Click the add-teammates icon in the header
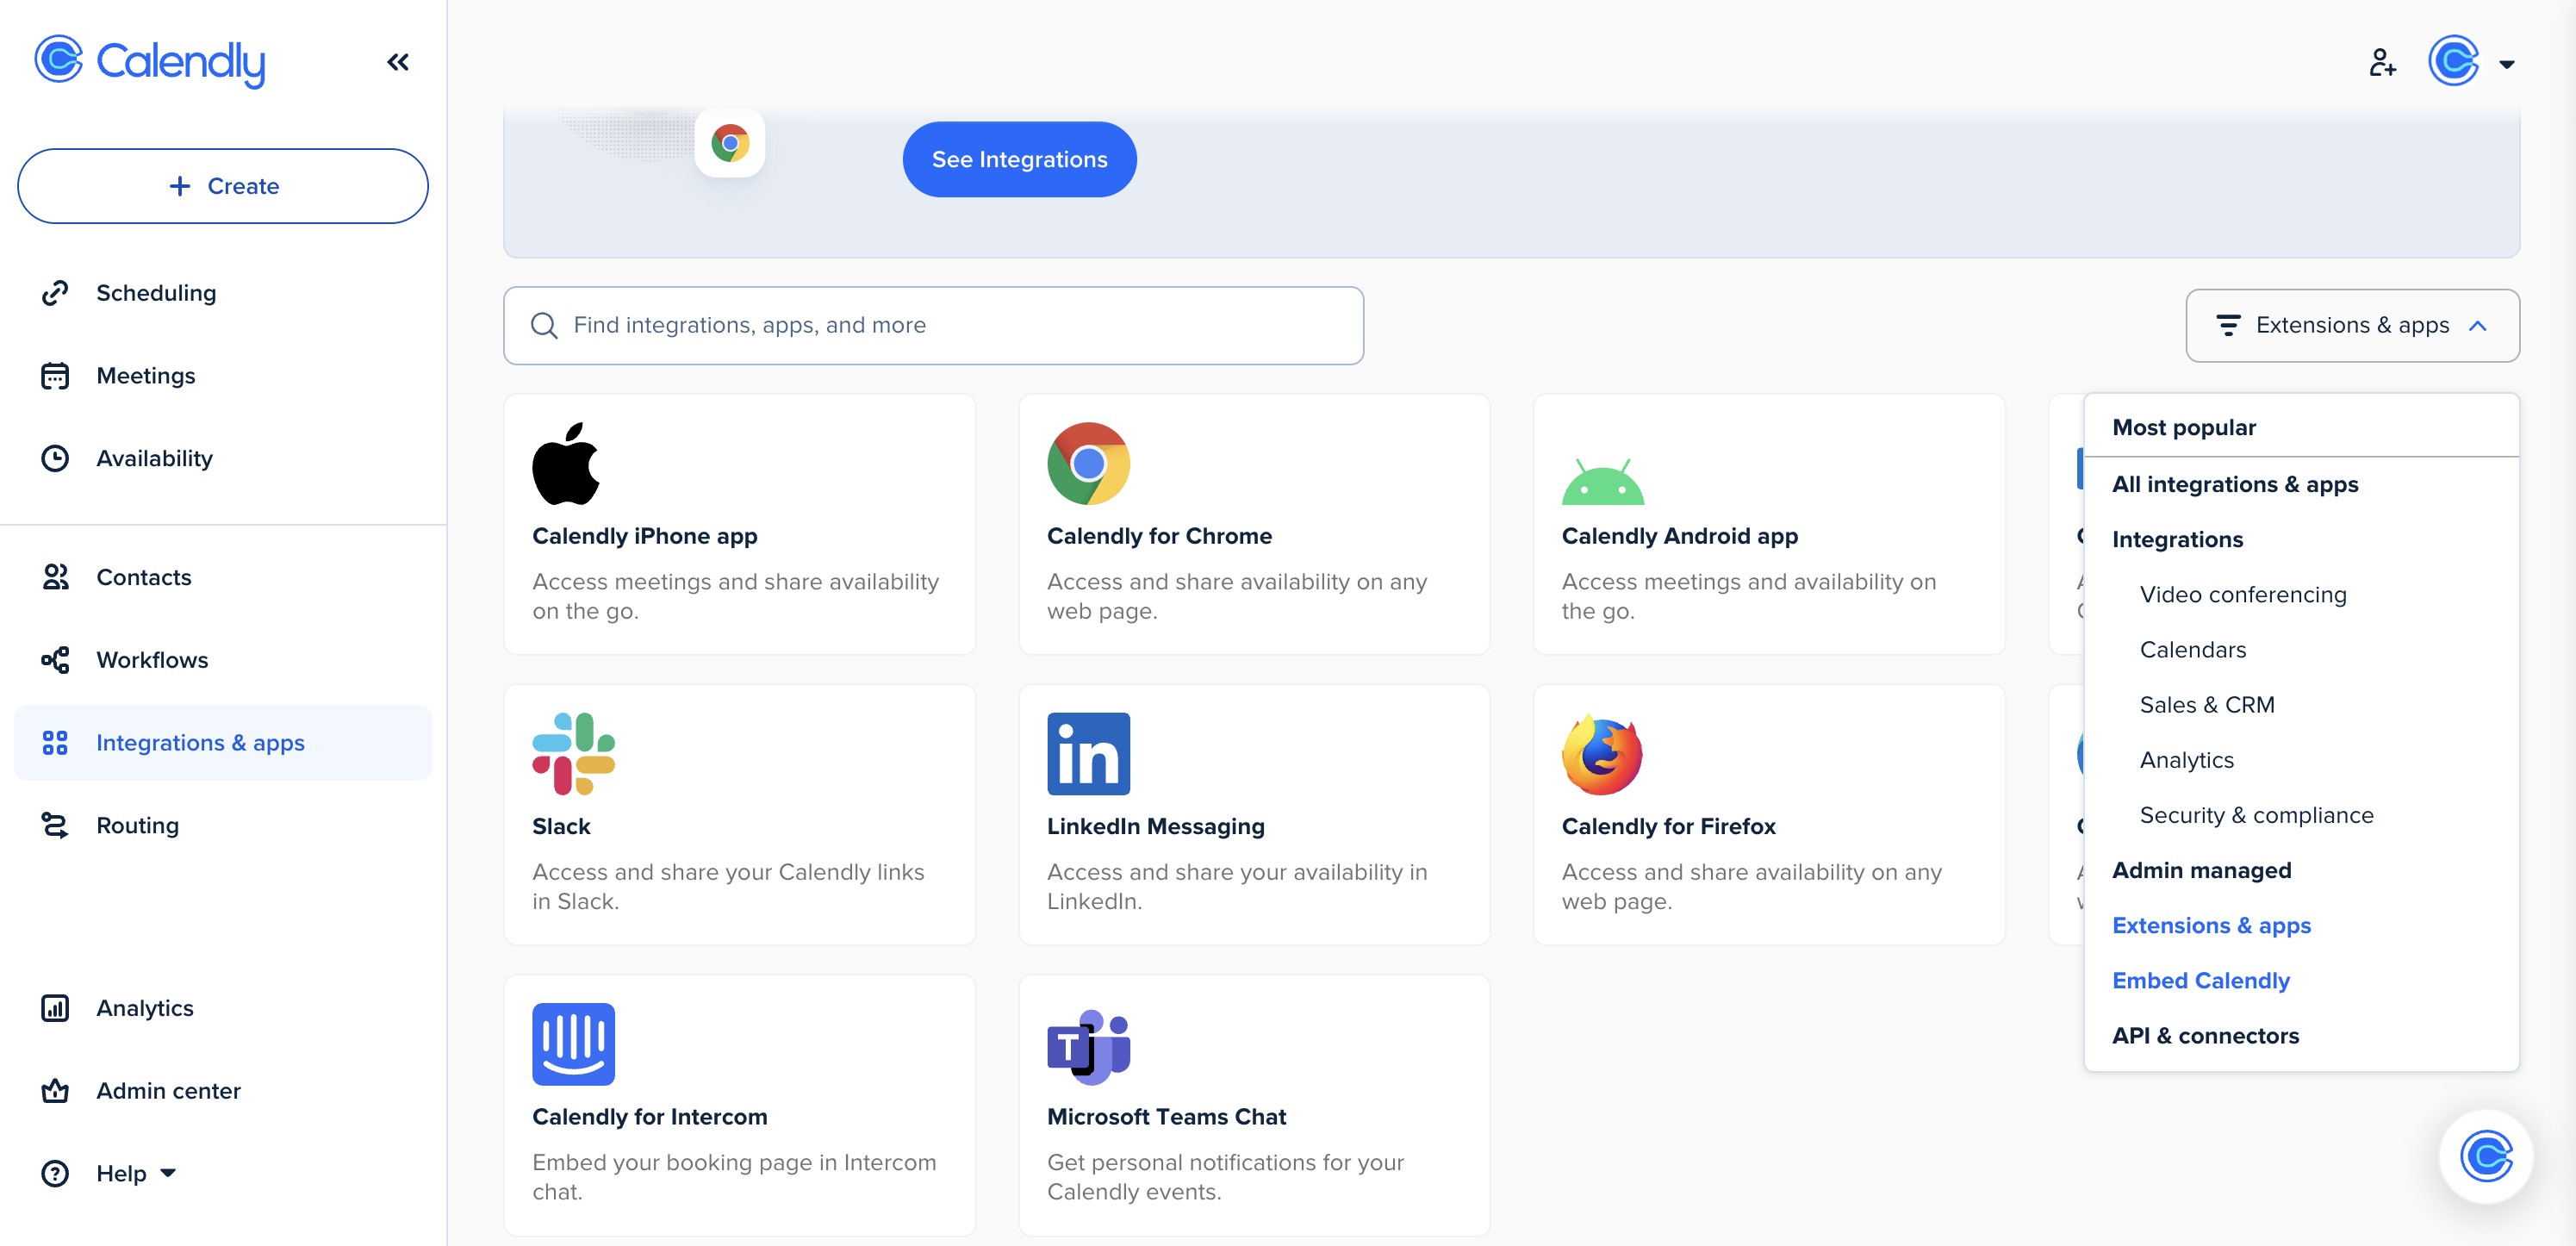 (x=2384, y=63)
